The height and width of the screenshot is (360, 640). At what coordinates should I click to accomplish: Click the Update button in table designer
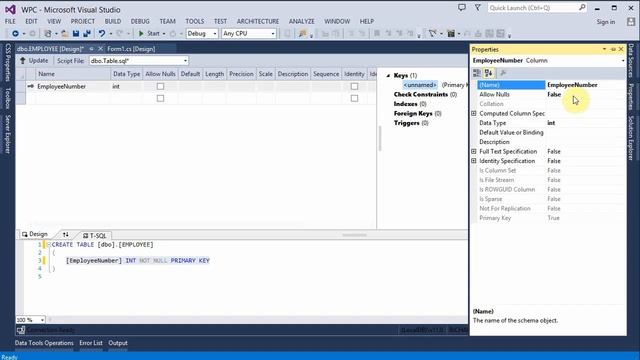(34, 60)
